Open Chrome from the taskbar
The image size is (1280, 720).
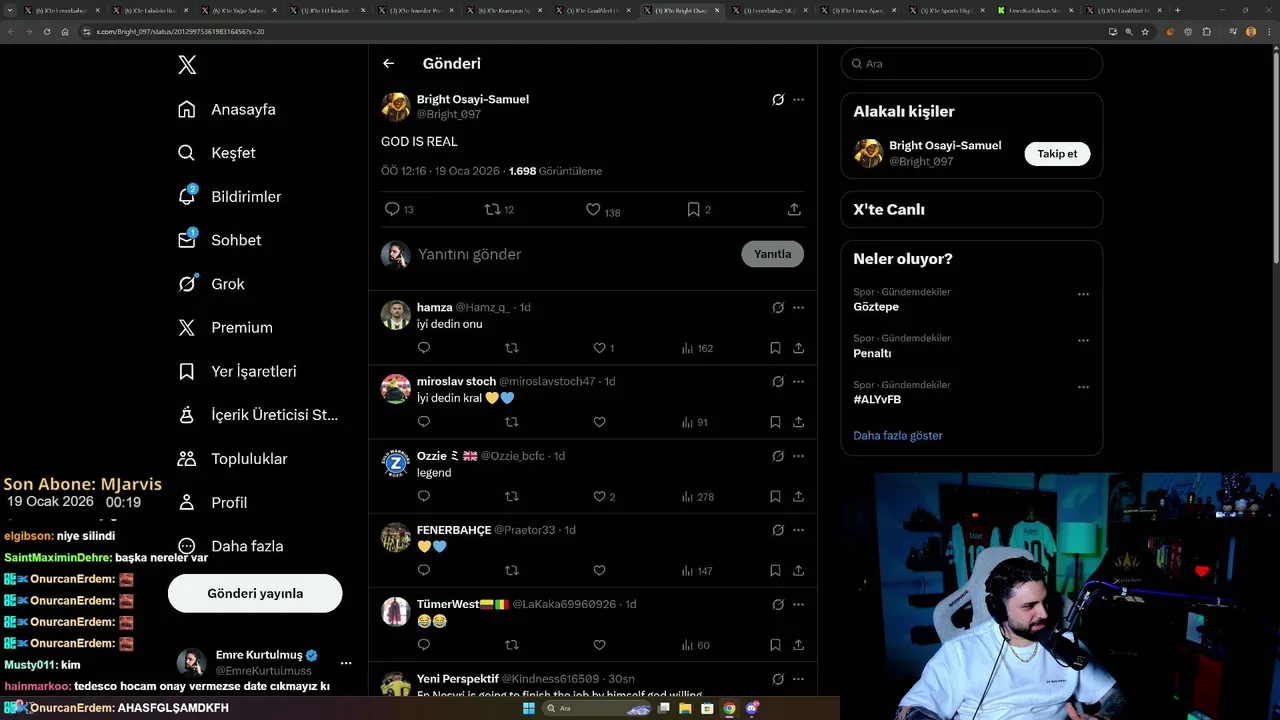pos(729,708)
